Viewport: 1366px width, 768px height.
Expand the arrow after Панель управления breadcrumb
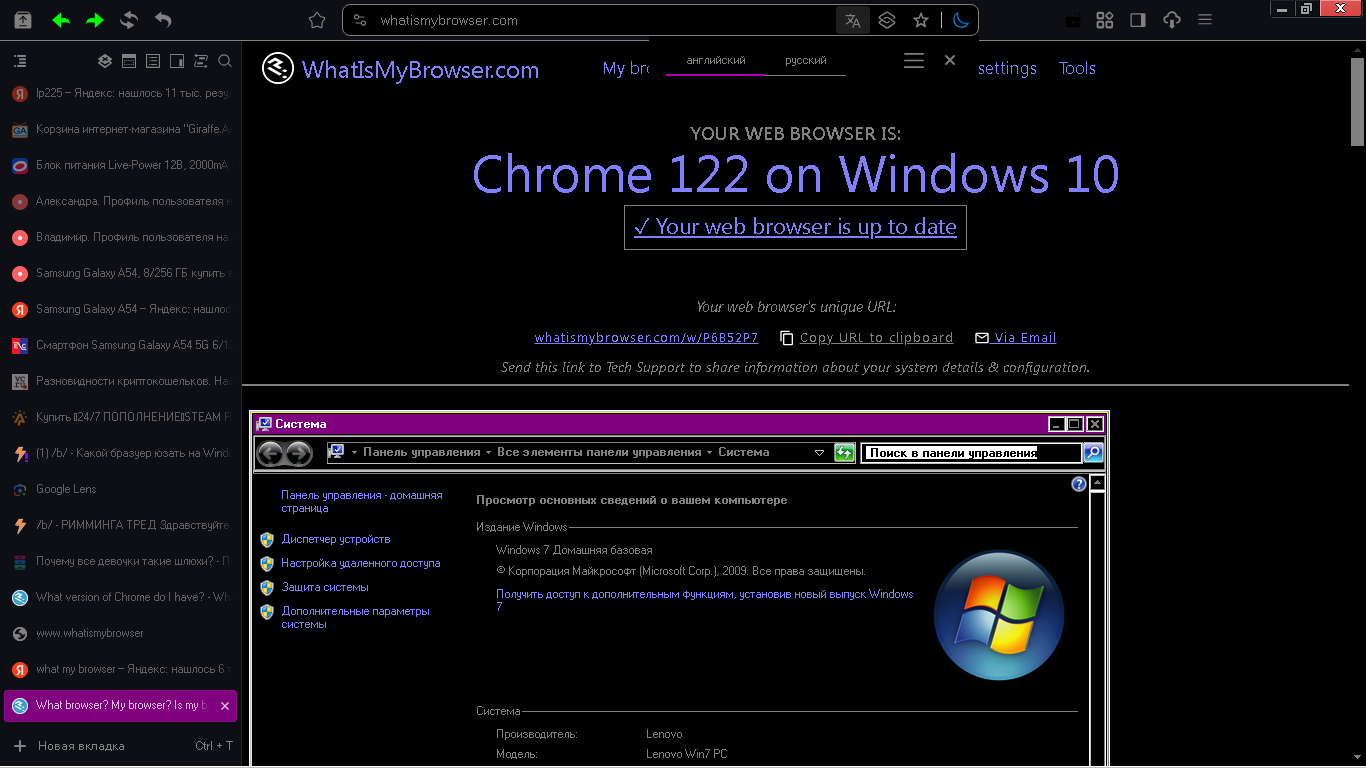[489, 453]
